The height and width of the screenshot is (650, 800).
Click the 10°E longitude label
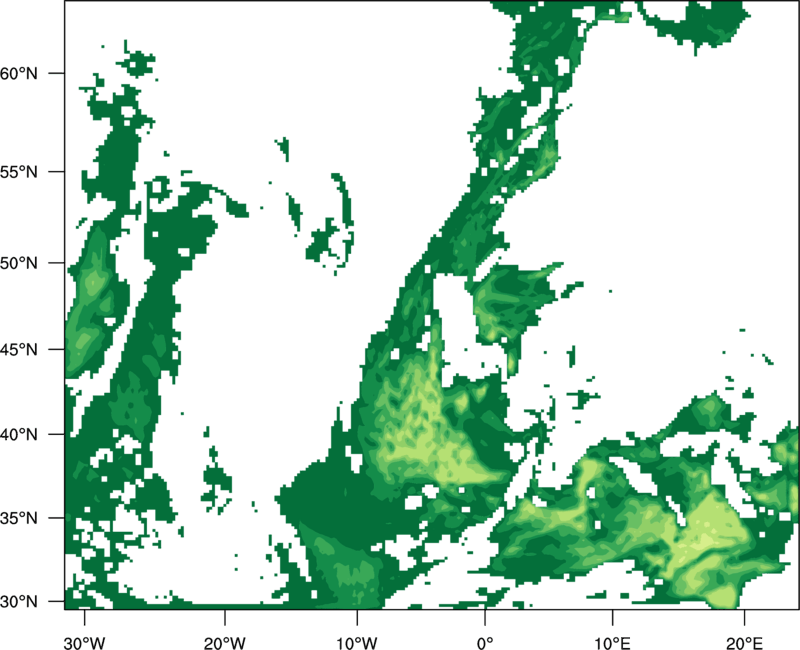tap(612, 643)
